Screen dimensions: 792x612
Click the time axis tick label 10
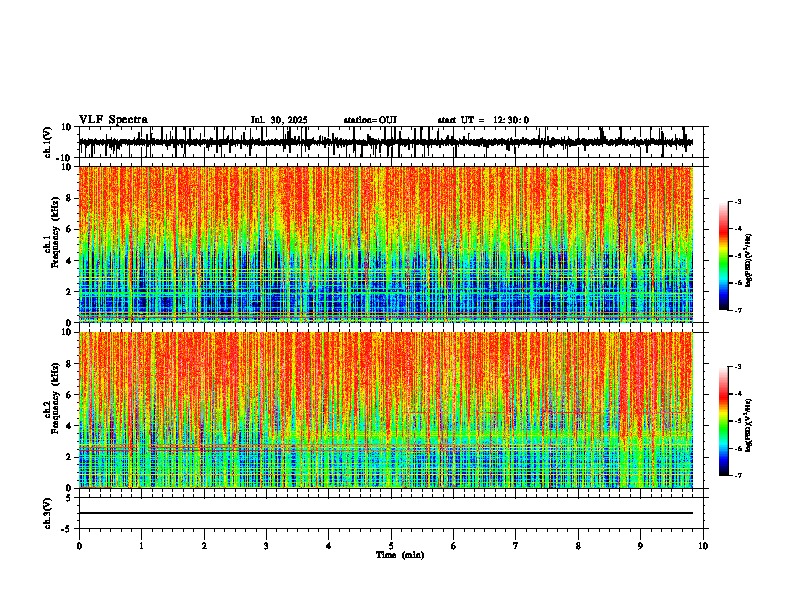[703, 546]
